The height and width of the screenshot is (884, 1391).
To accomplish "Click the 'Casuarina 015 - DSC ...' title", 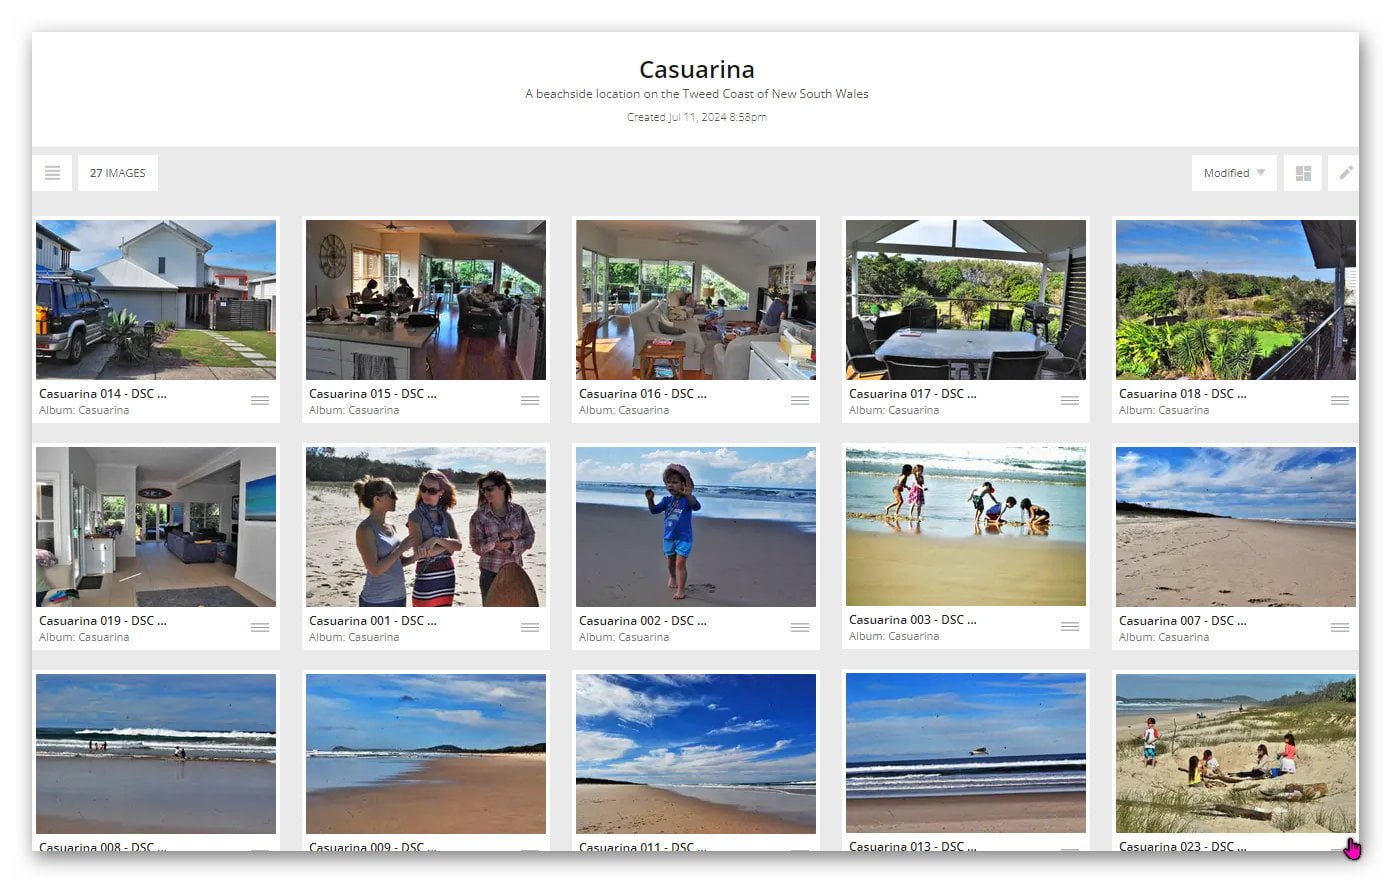I will [x=373, y=394].
